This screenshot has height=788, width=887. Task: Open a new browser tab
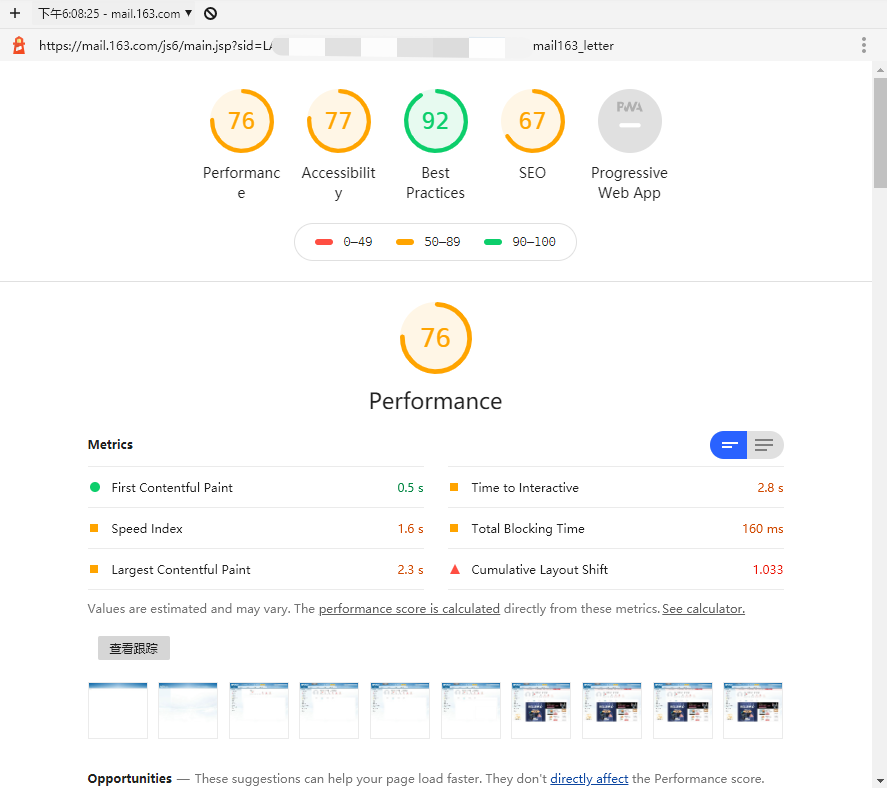[12, 13]
